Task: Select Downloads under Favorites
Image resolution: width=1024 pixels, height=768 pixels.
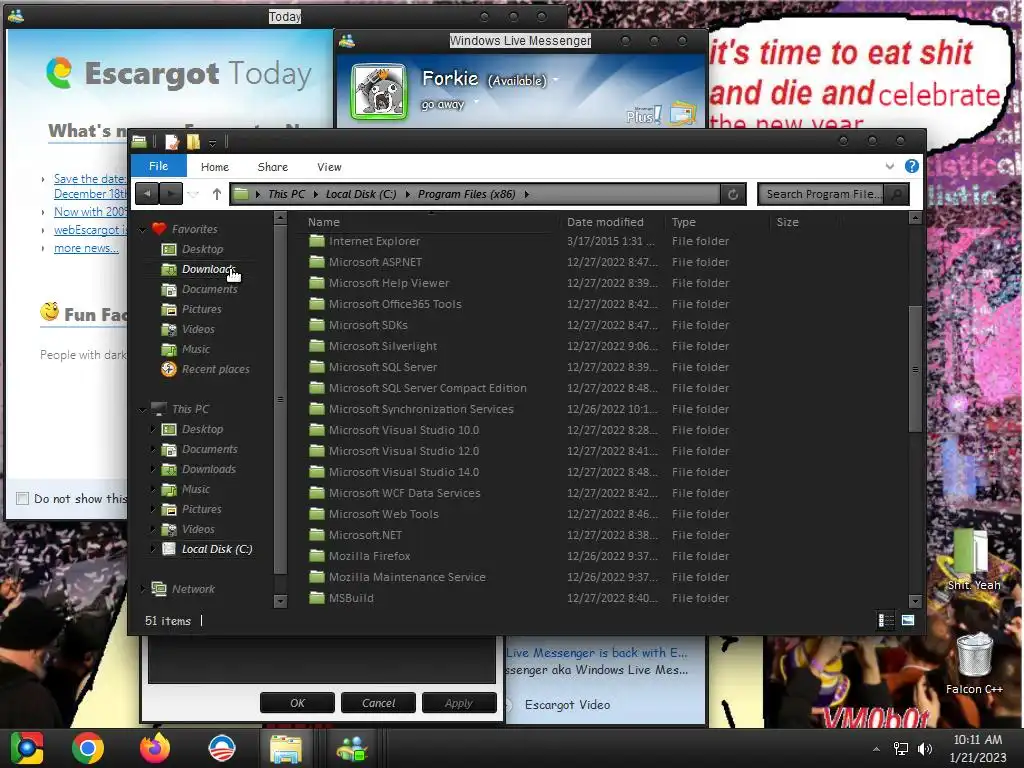Action: pos(208,269)
